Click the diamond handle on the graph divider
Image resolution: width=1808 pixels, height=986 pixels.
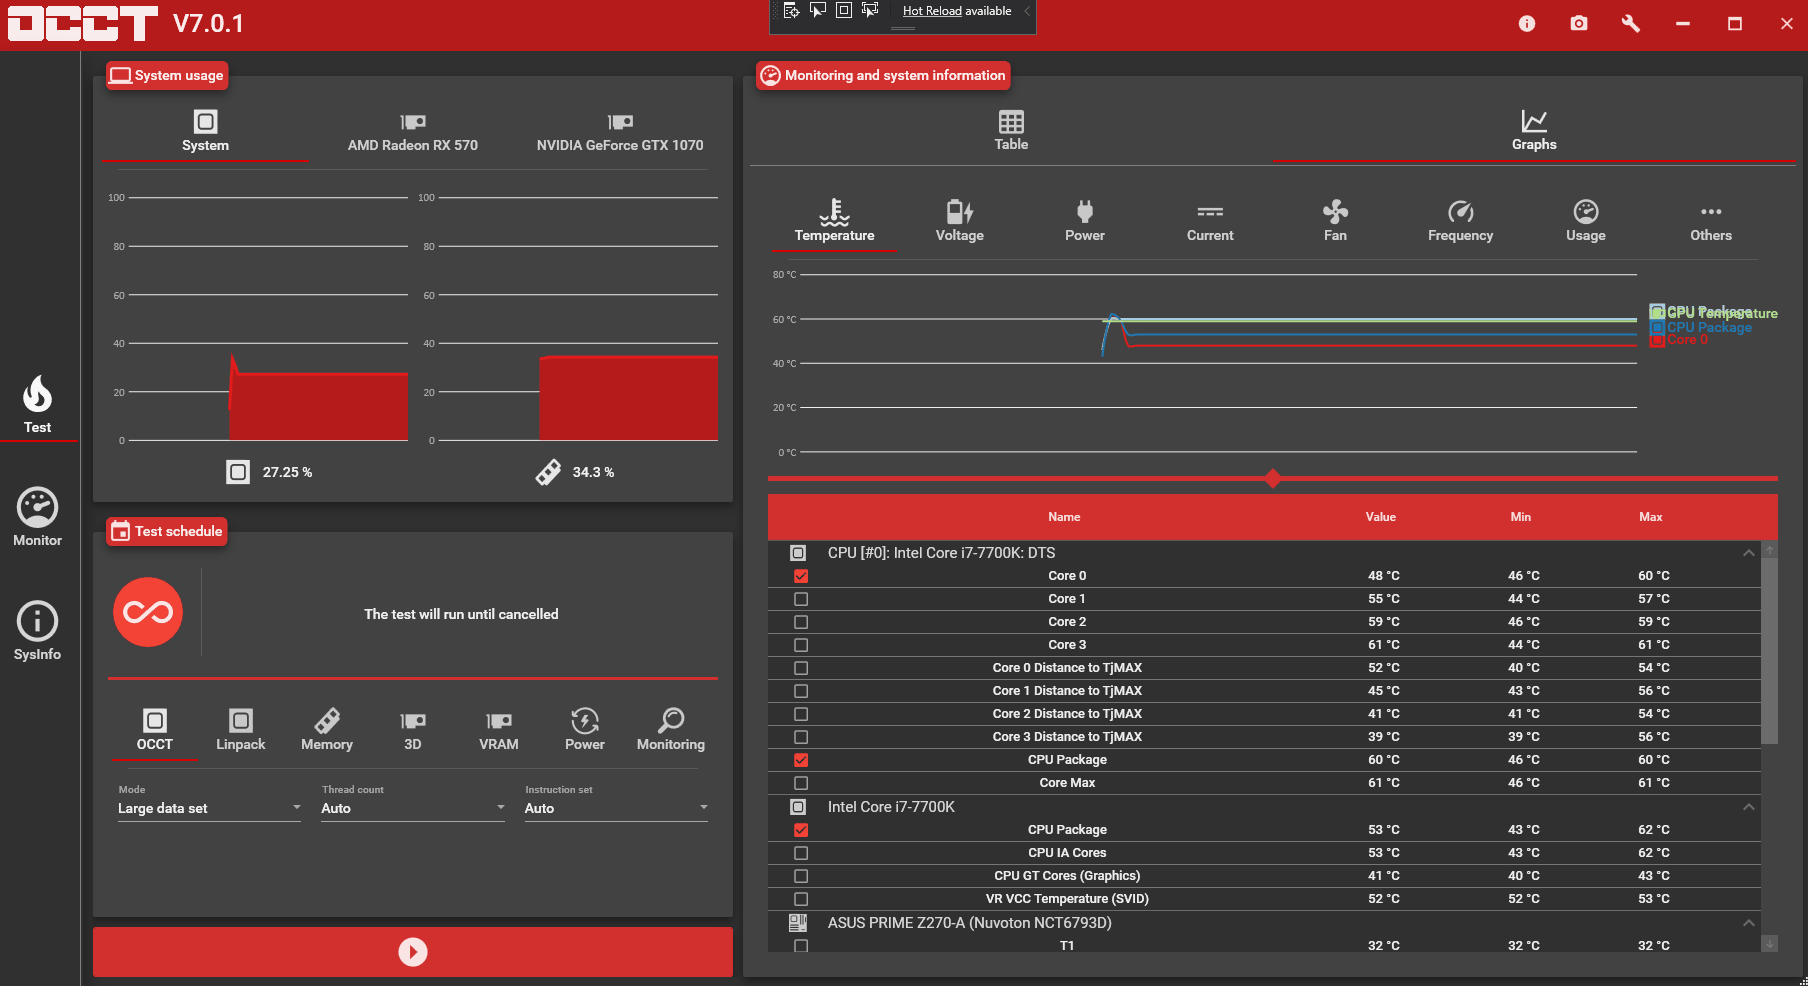point(1272,478)
